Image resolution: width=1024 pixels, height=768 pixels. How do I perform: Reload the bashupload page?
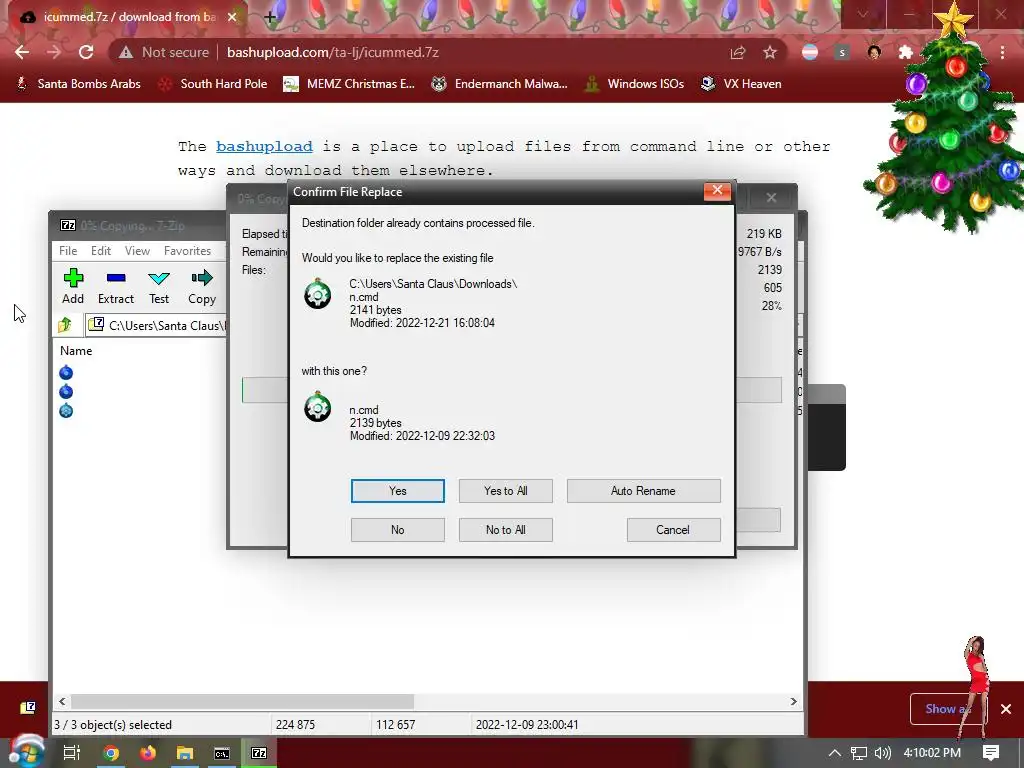click(86, 52)
